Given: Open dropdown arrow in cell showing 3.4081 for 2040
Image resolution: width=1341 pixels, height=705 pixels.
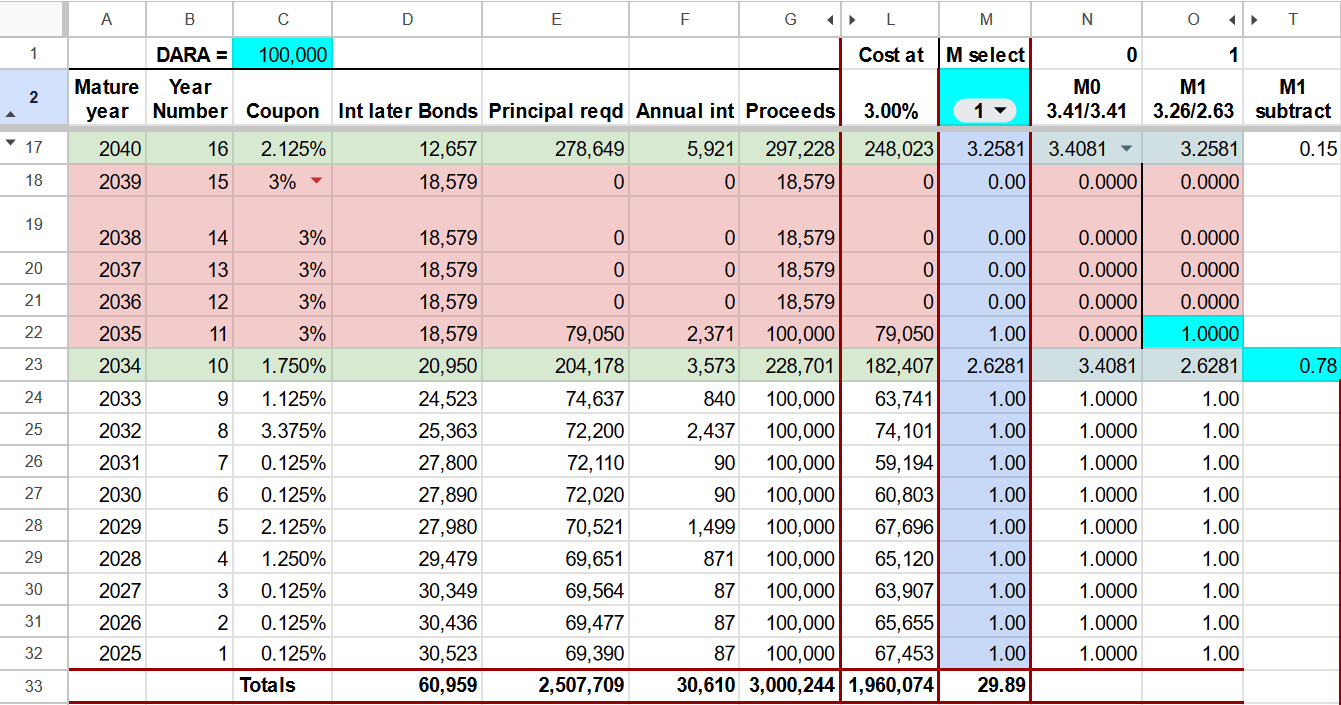Looking at the screenshot, I should coord(1127,149).
